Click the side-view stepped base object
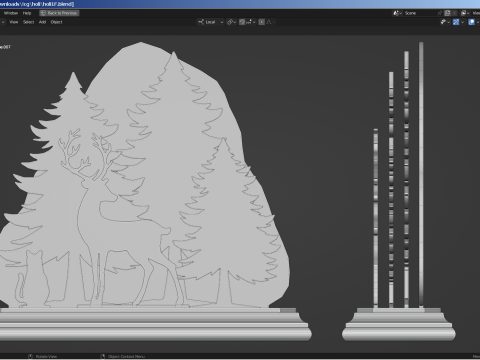This screenshot has height=360, width=480. pyautogui.click(x=399, y=324)
